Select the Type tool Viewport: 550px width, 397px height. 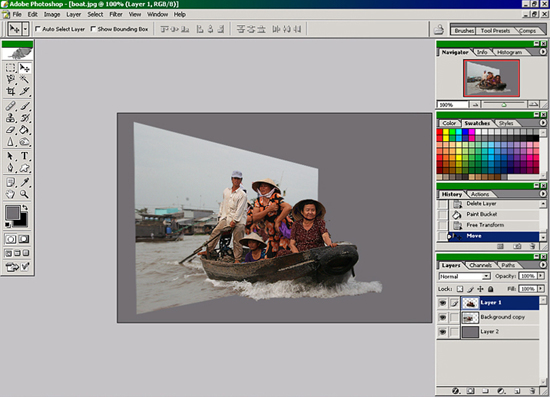pyautogui.click(x=24, y=156)
